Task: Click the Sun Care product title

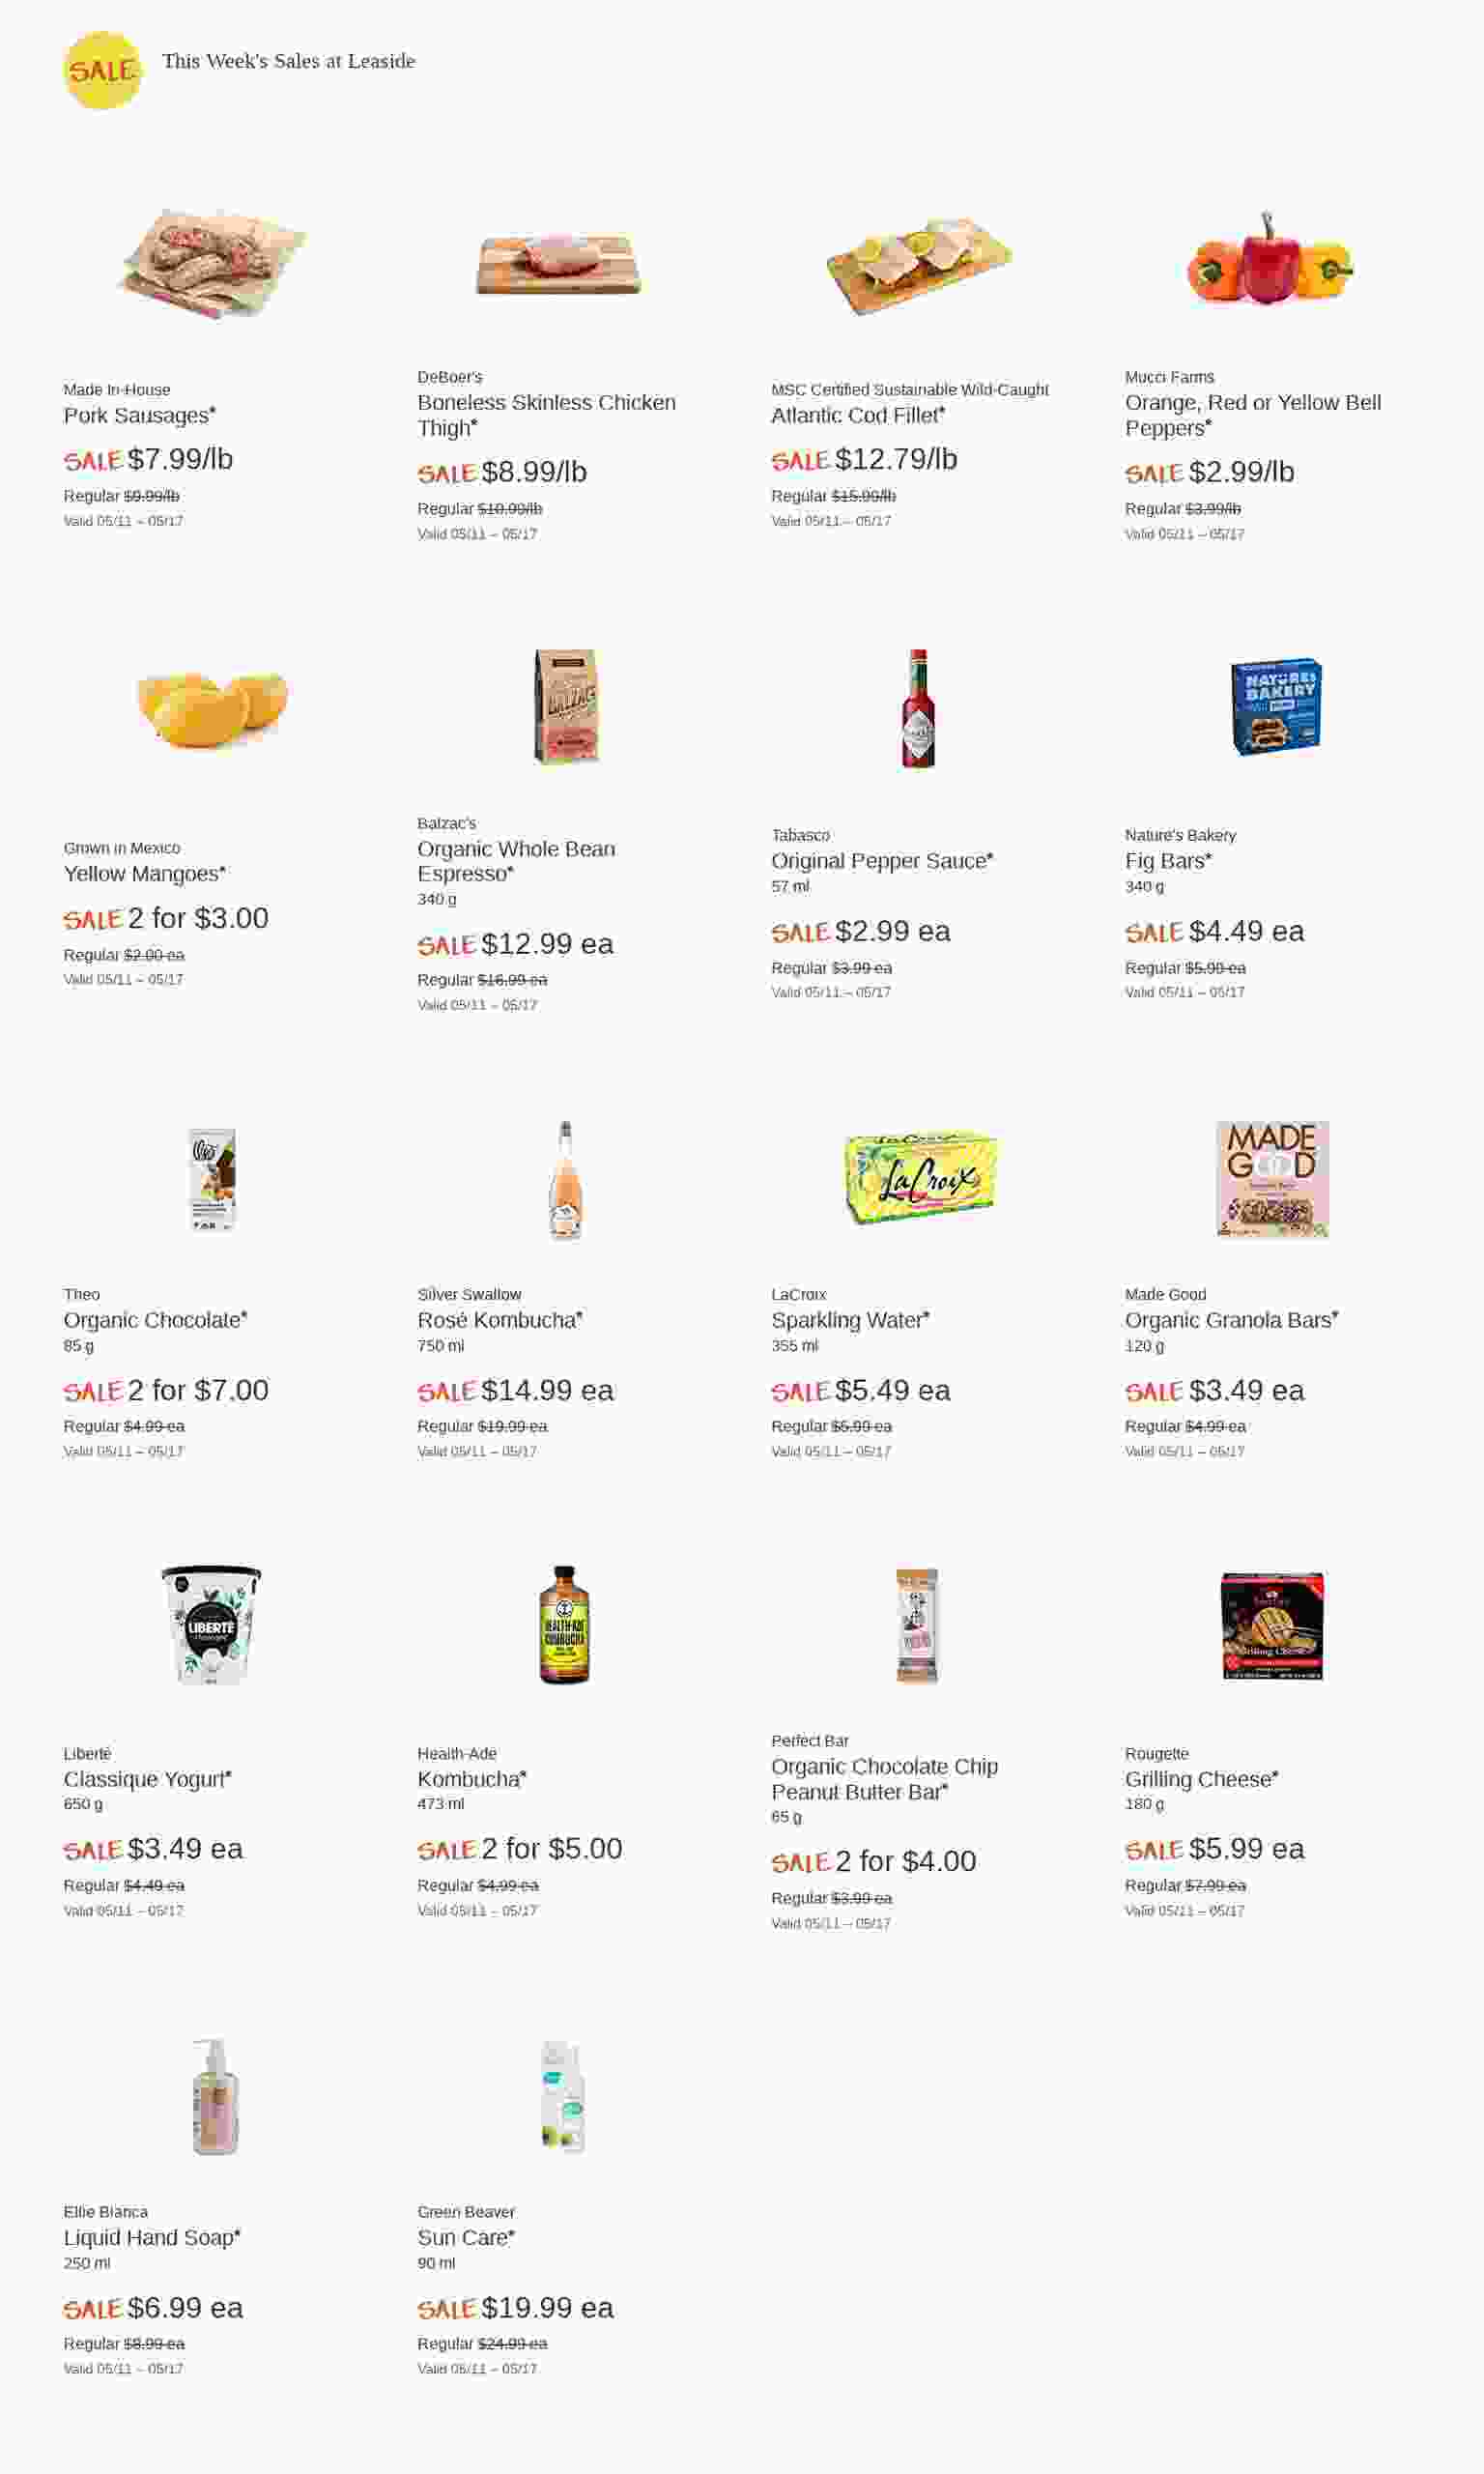Action: [464, 2237]
